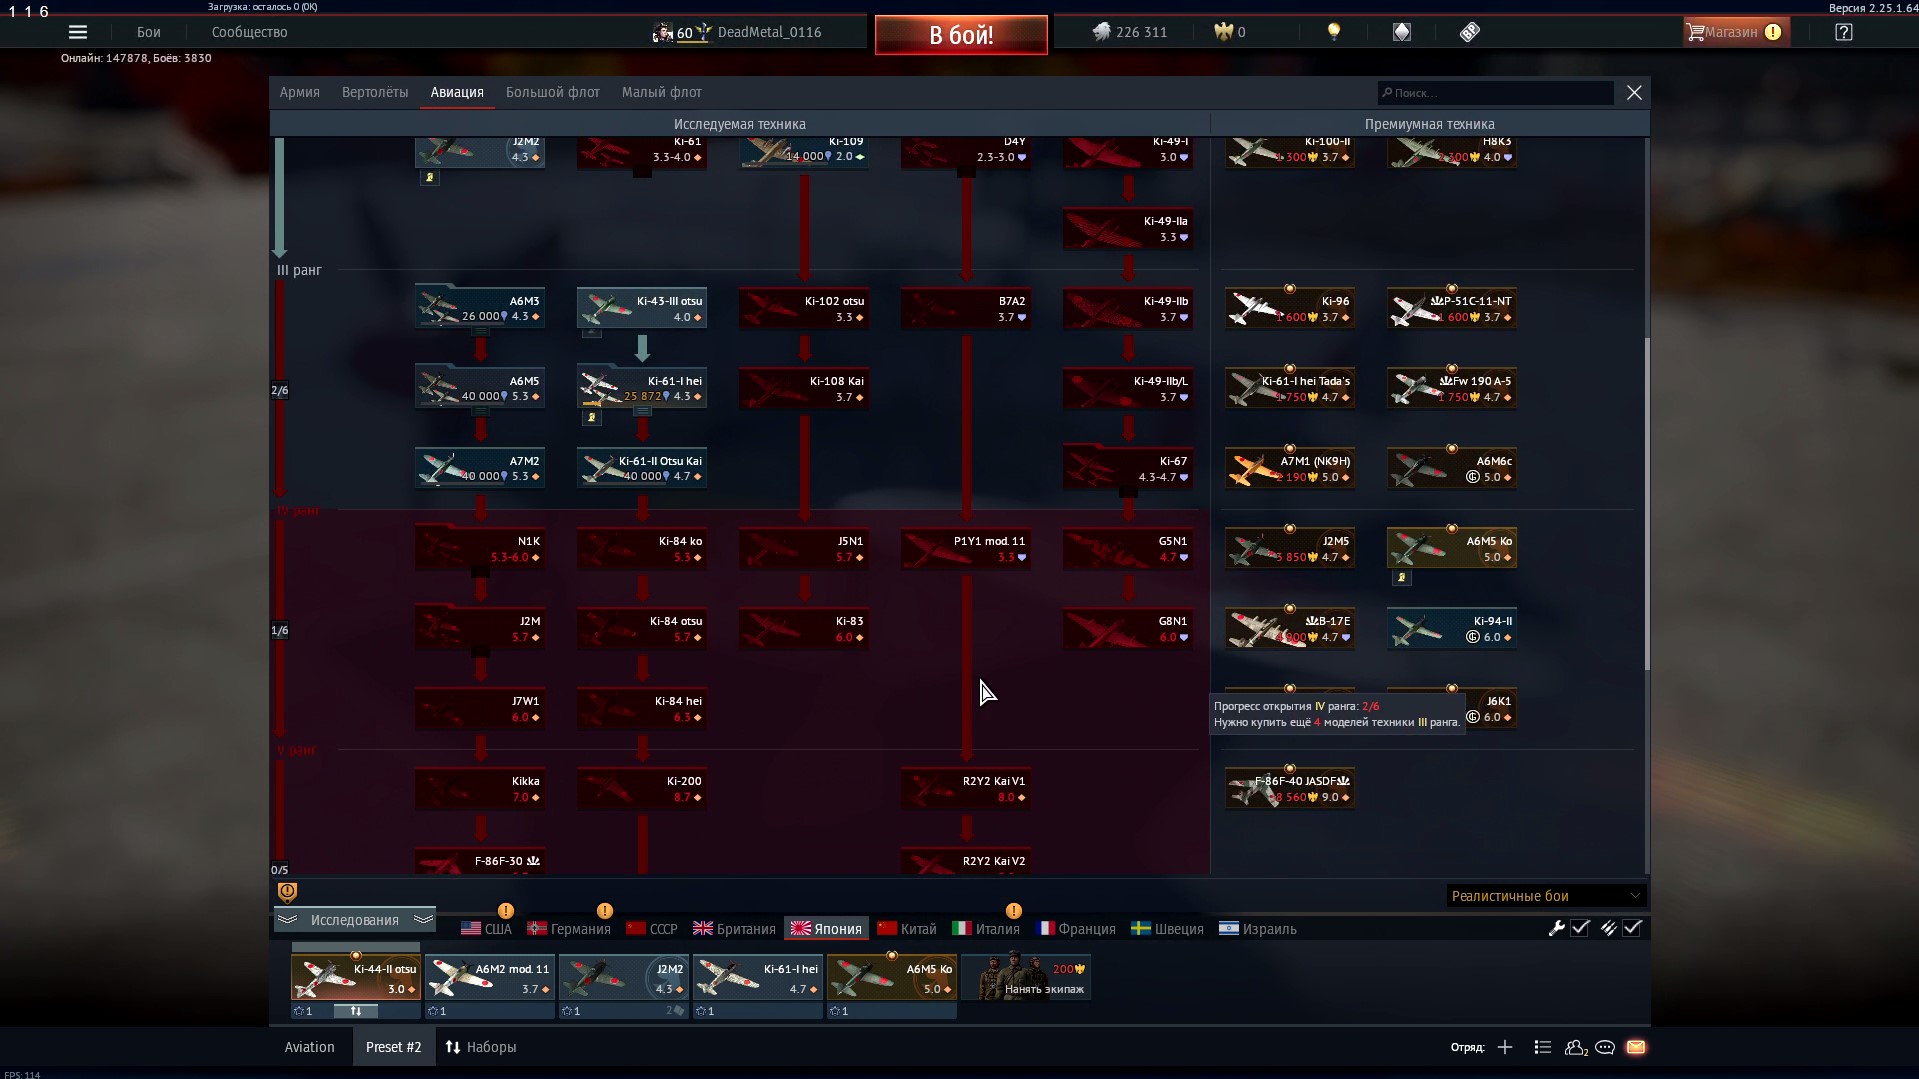Click the wrench auto-repair icon

pos(1556,928)
